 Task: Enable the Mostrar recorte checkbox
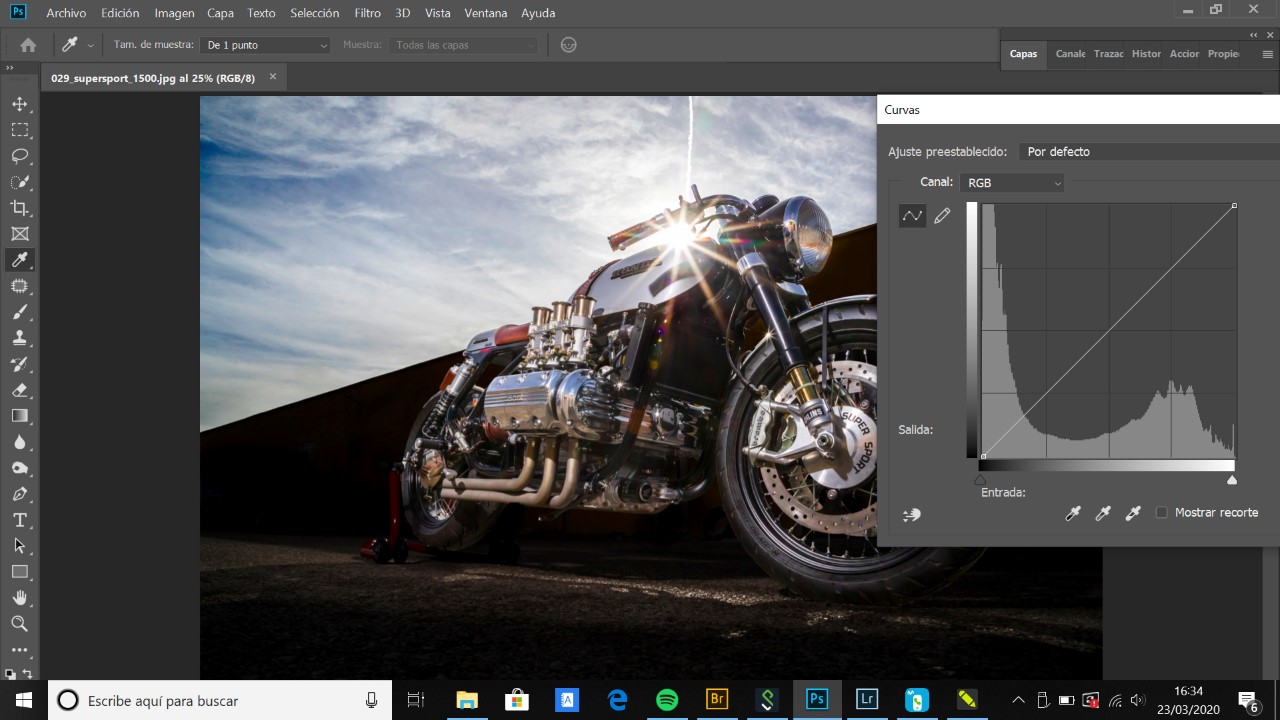coord(1161,513)
